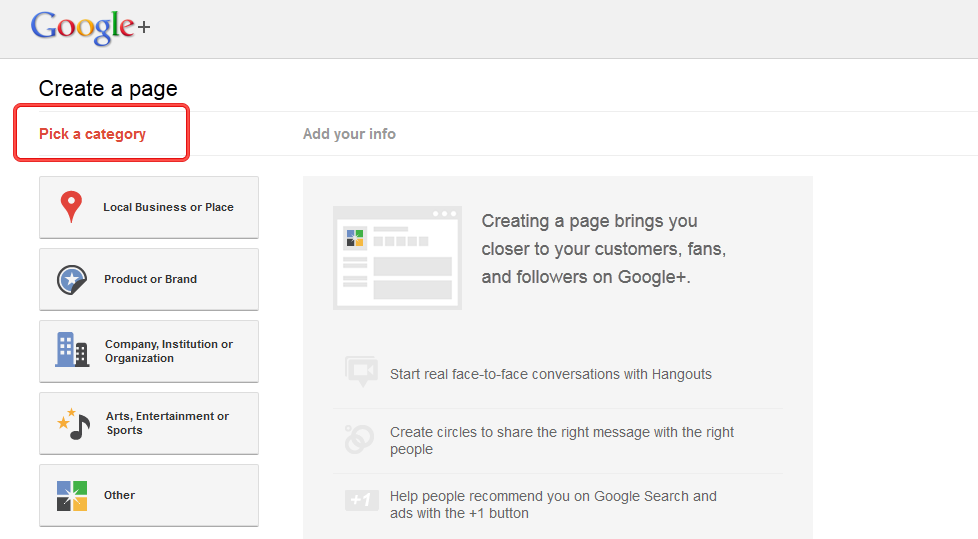
Task: Click the colored squares Other icon
Action: pos(72,496)
